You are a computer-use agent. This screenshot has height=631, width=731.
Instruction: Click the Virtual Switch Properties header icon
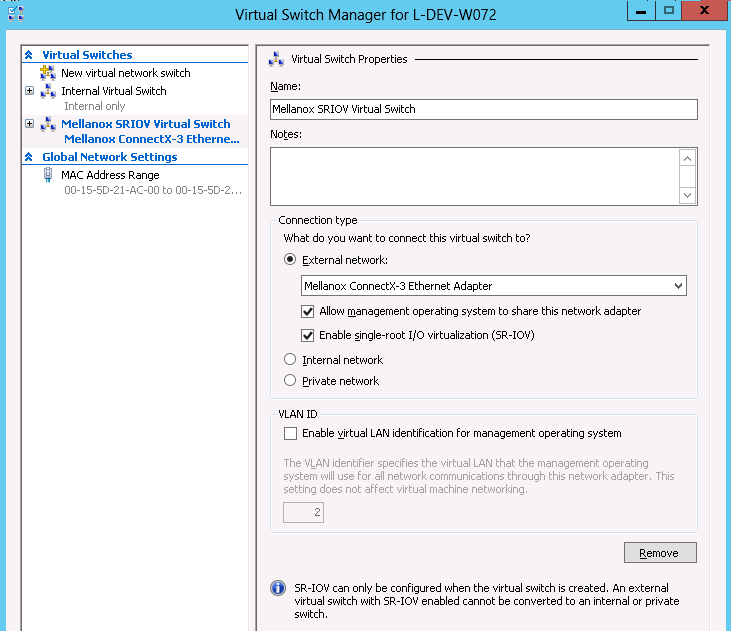[x=276, y=59]
